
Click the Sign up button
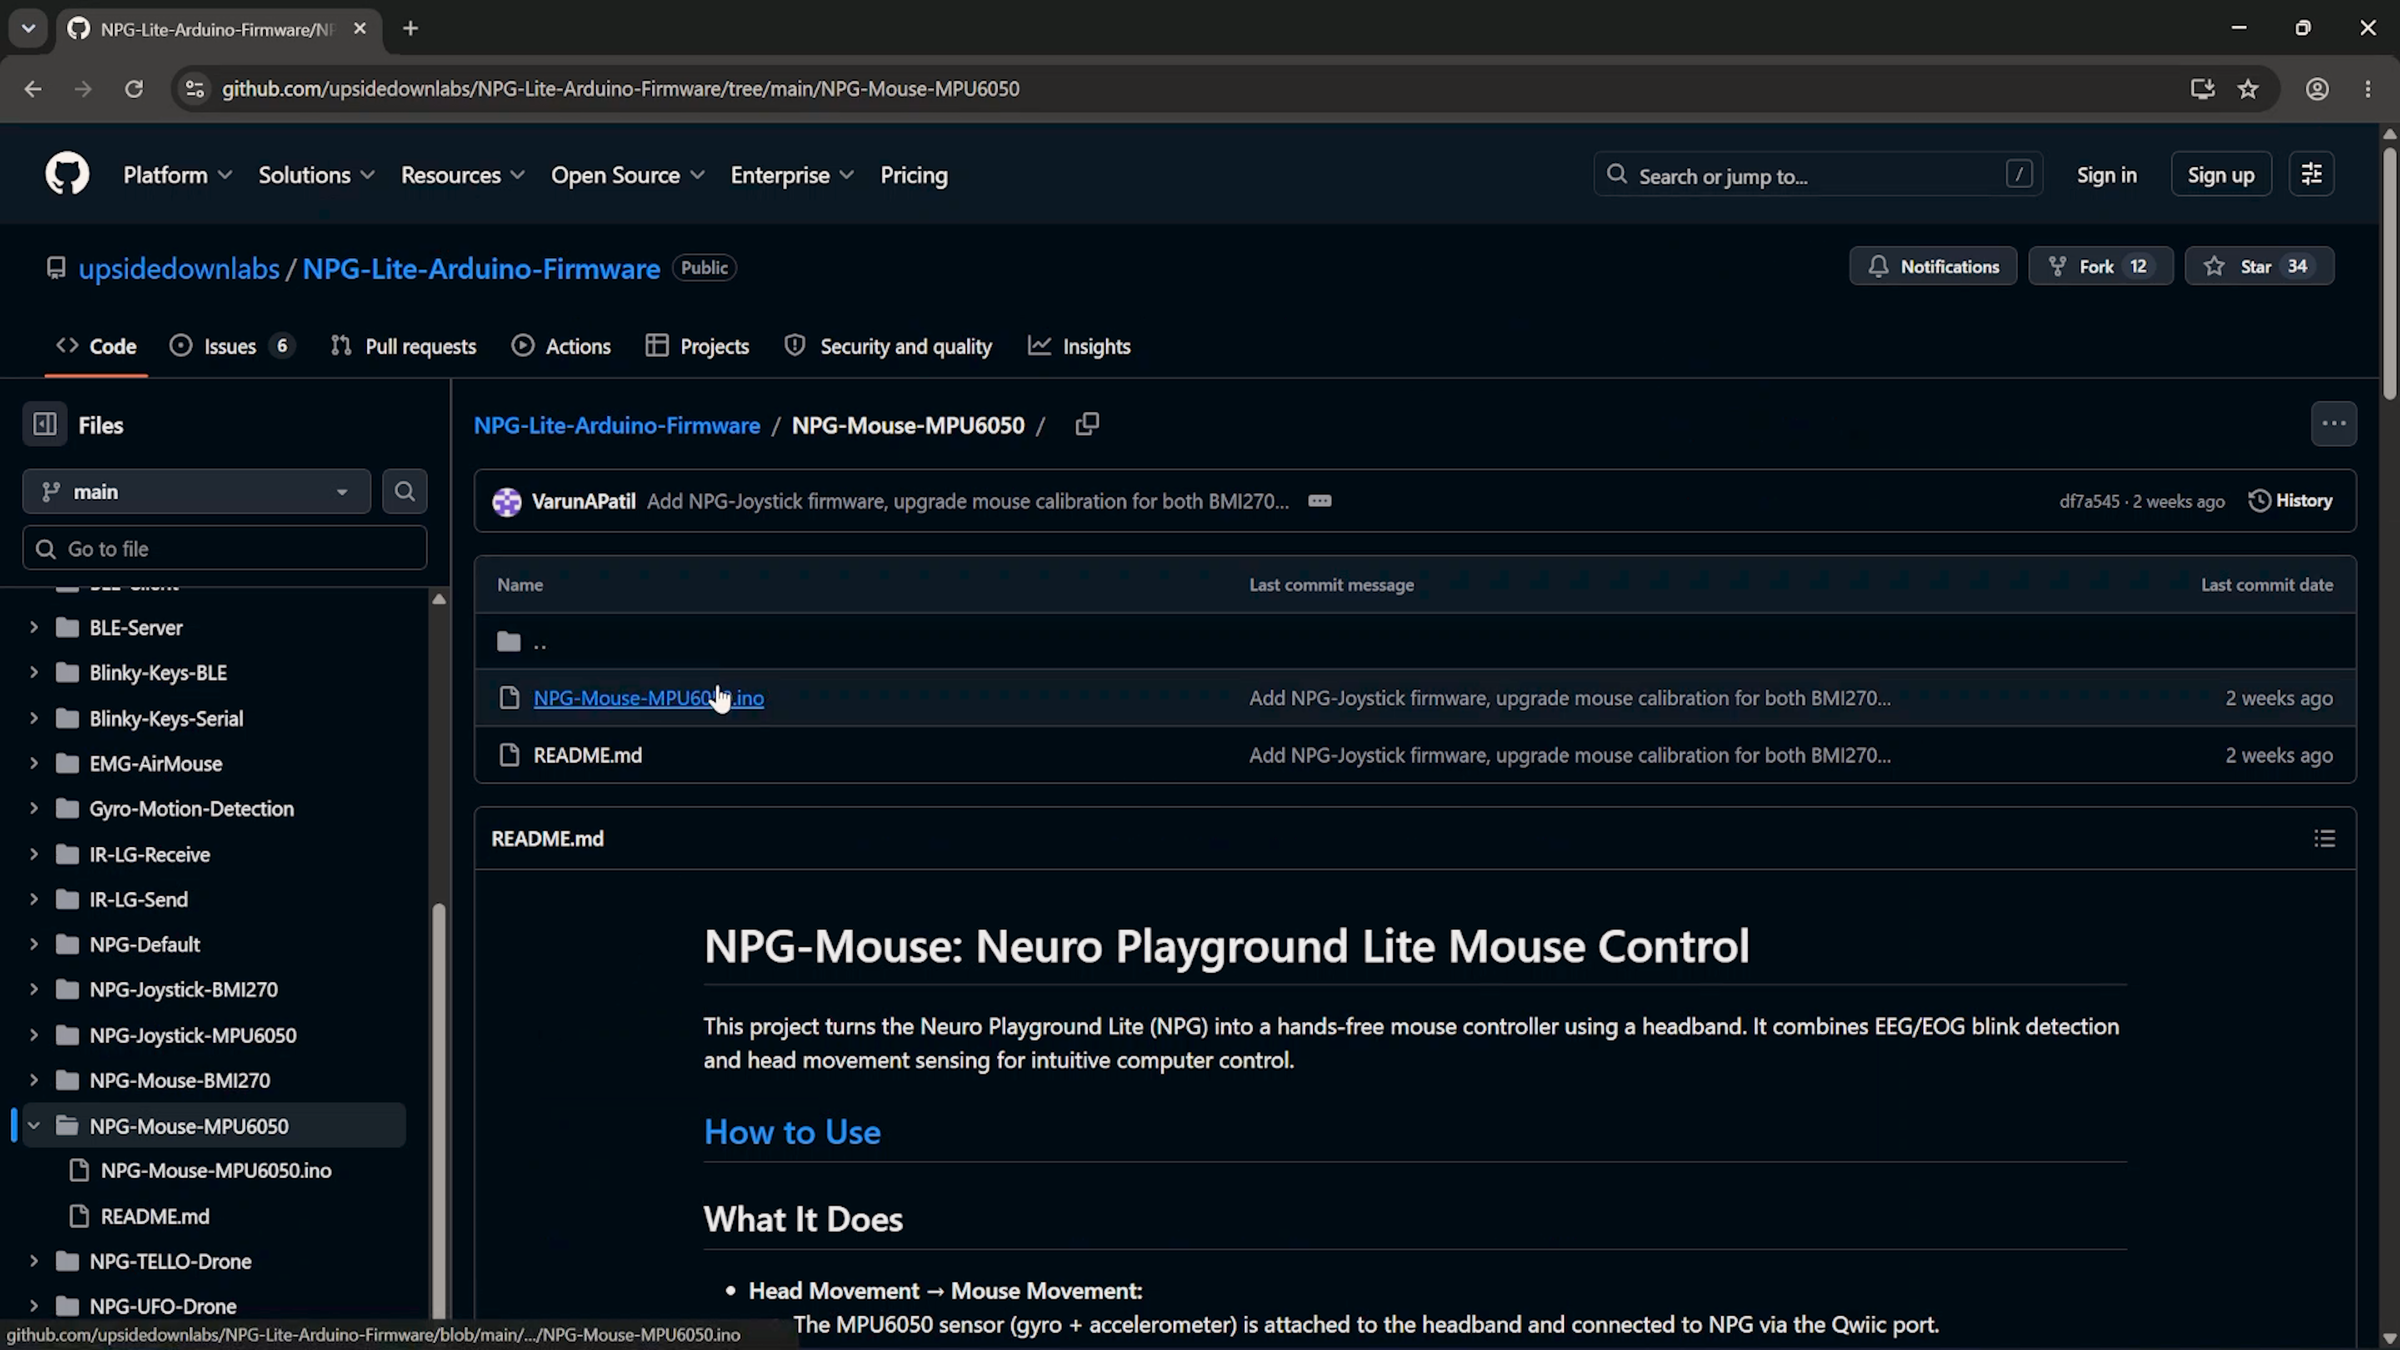pyautogui.click(x=2221, y=175)
